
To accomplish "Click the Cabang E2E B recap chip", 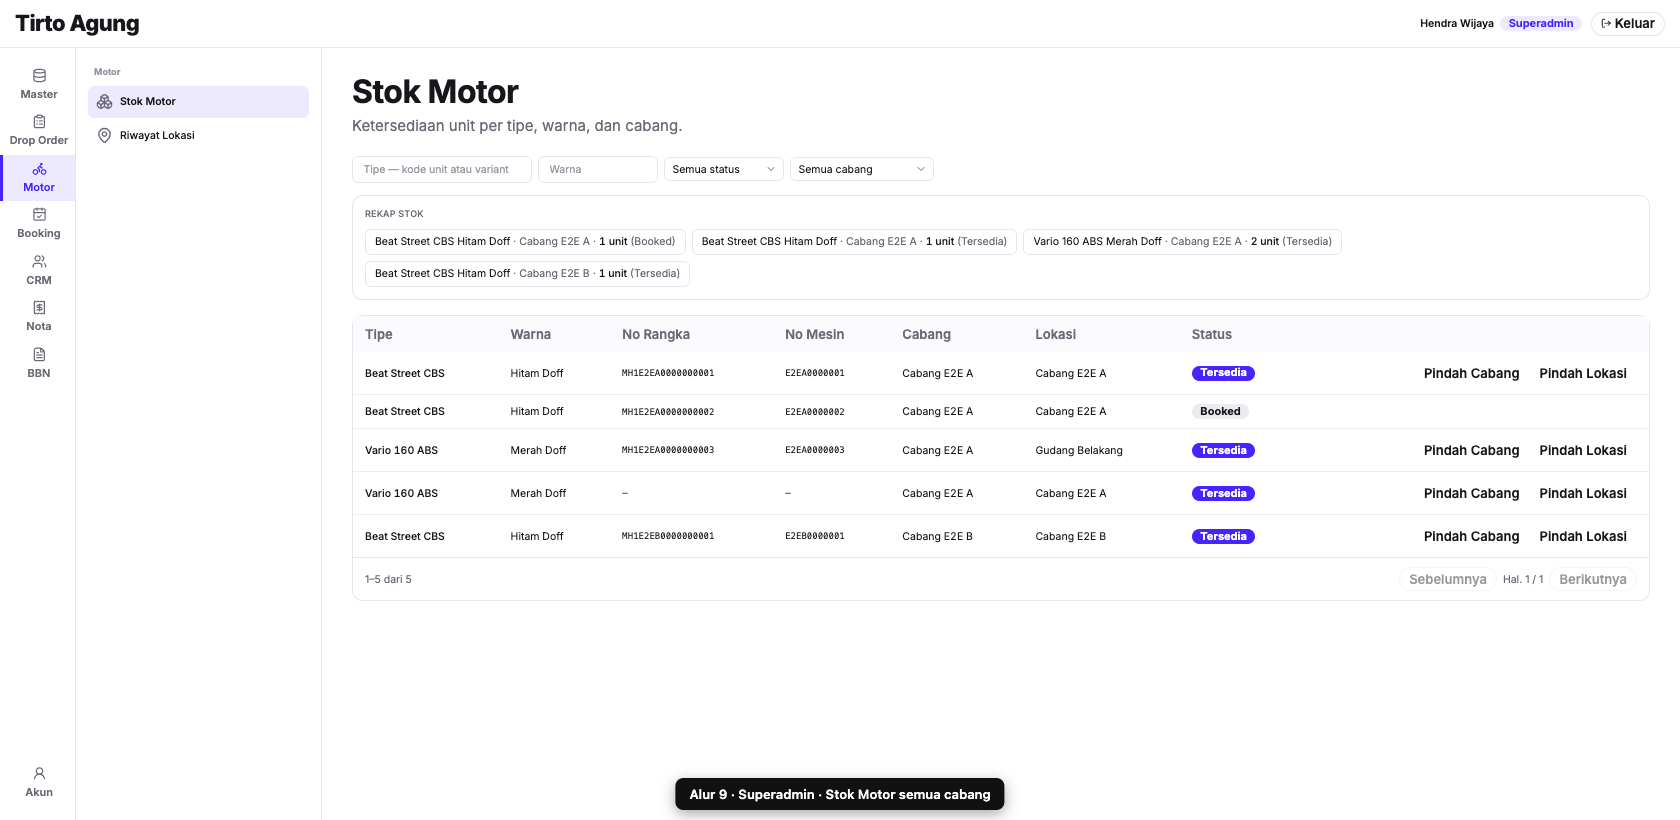I will tap(527, 274).
